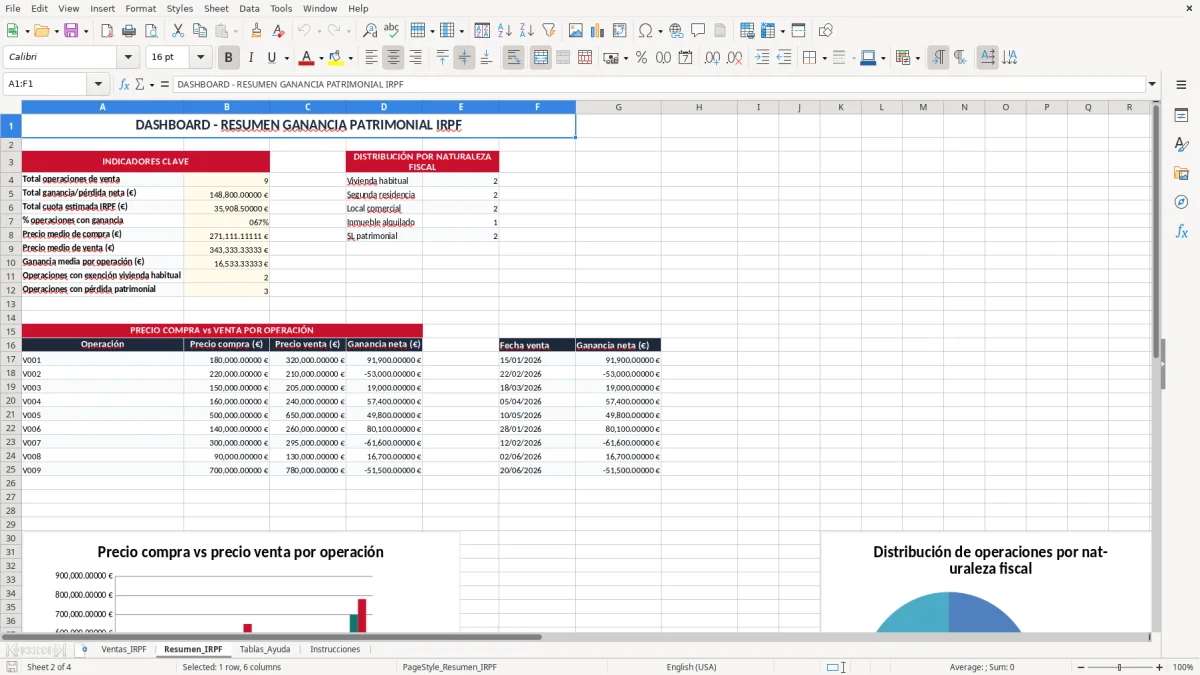Format as Percent icon
The width and height of the screenshot is (1200, 675).
pyautogui.click(x=642, y=58)
